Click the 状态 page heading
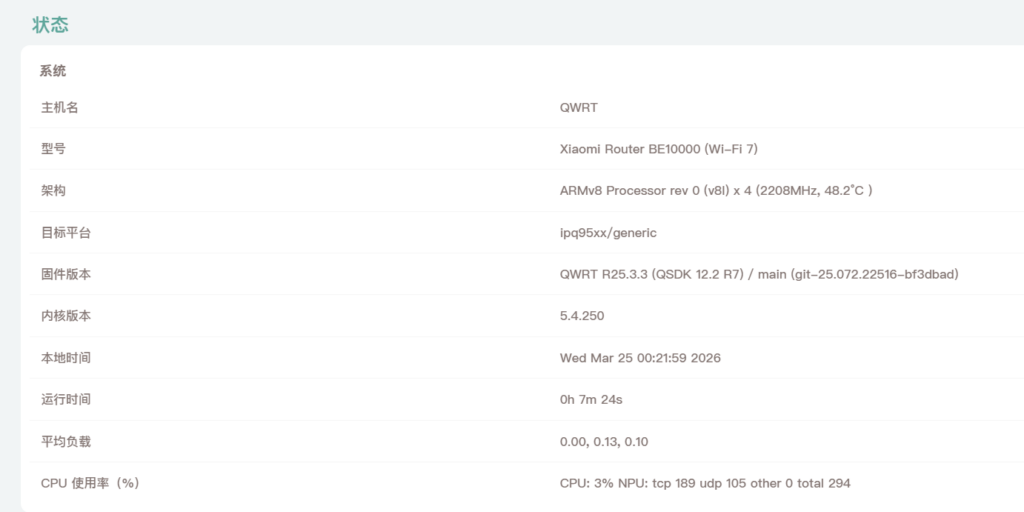 click(51, 25)
